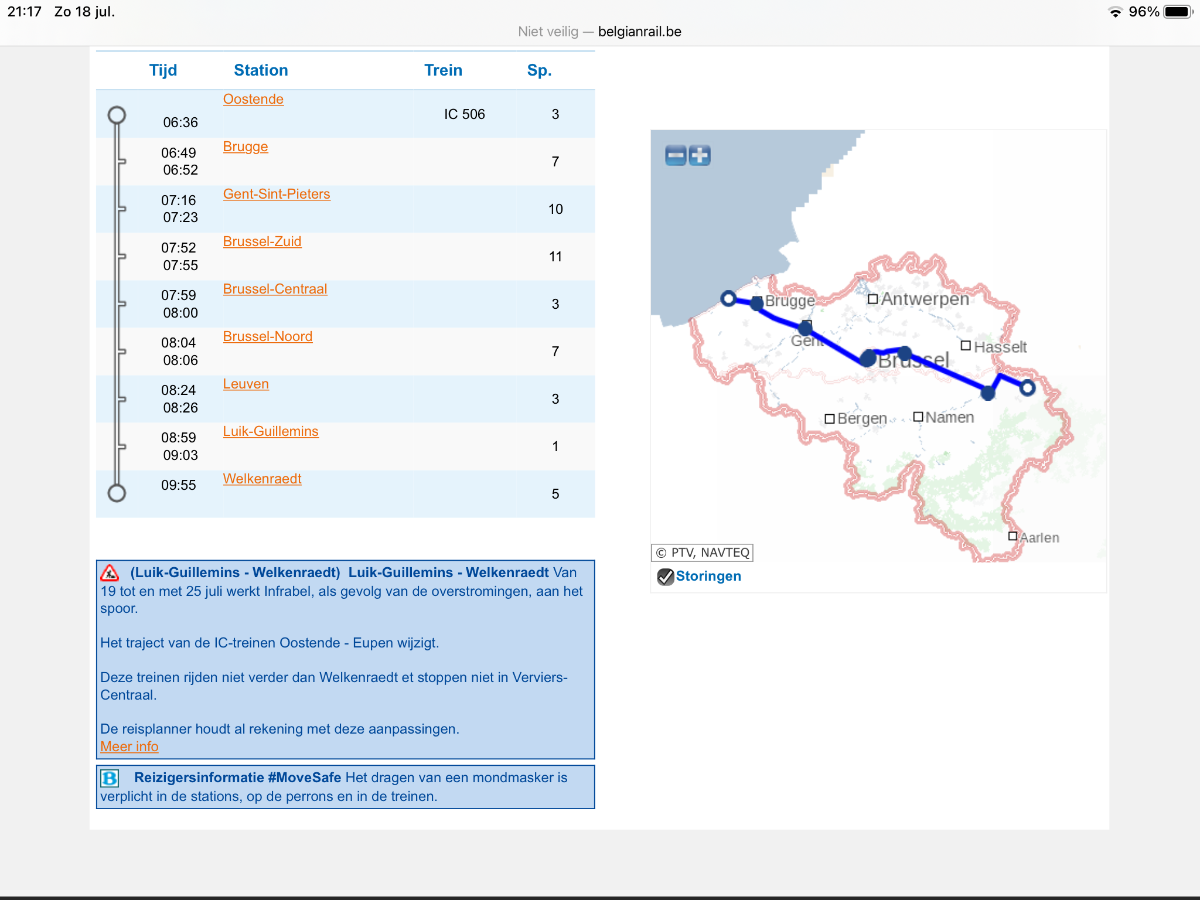Open the Brussel-Noord station link
The width and height of the screenshot is (1200, 900).
pos(267,337)
